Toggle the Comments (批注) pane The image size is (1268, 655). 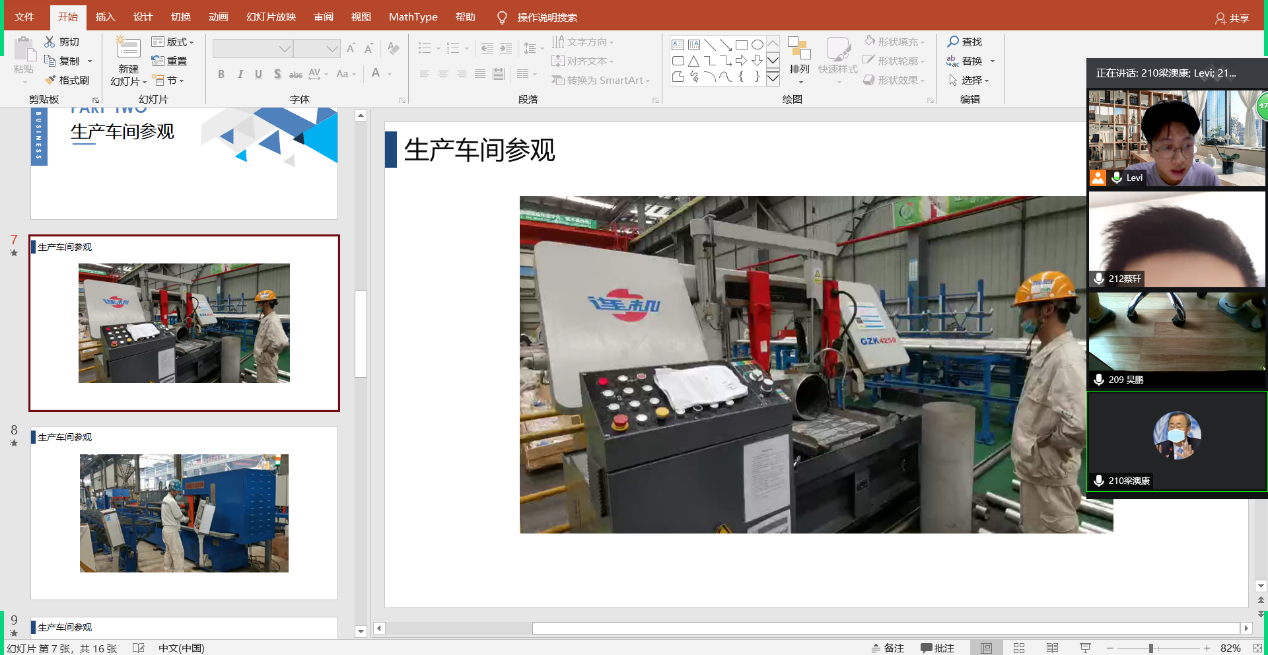(937, 648)
